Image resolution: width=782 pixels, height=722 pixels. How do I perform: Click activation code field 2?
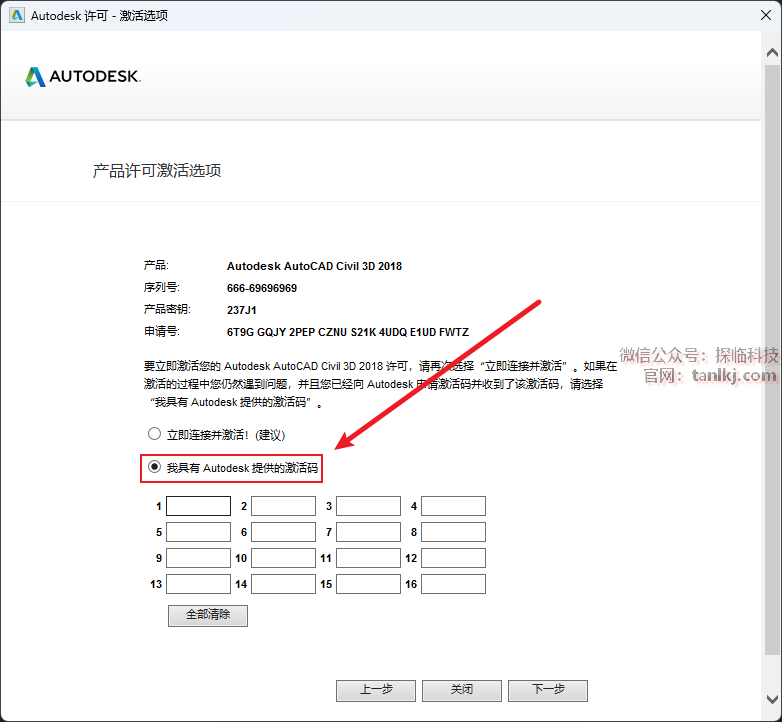tap(283, 506)
